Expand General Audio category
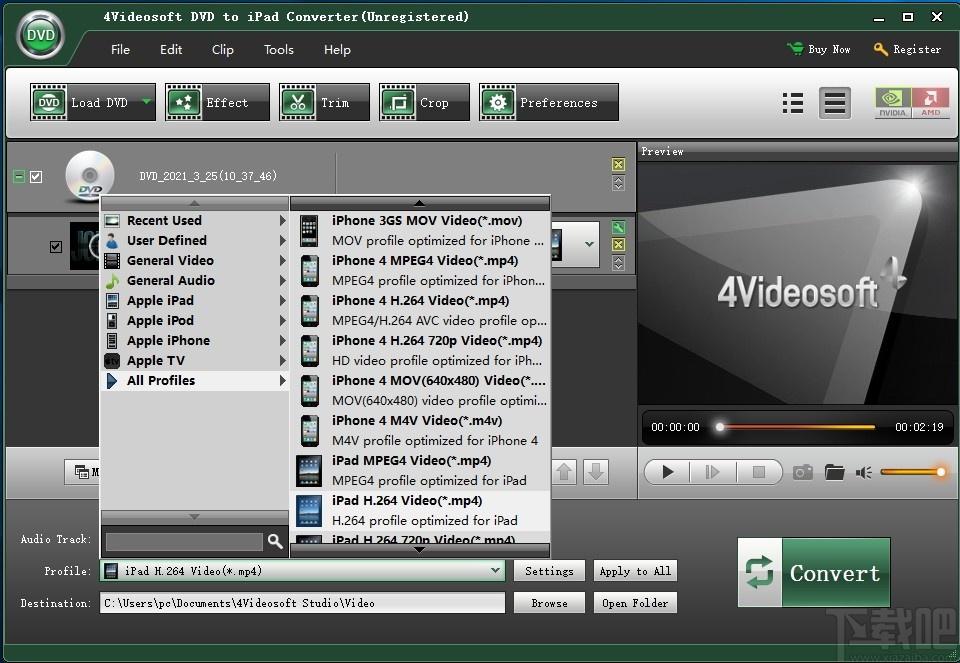This screenshot has width=960, height=663. pyautogui.click(x=195, y=280)
